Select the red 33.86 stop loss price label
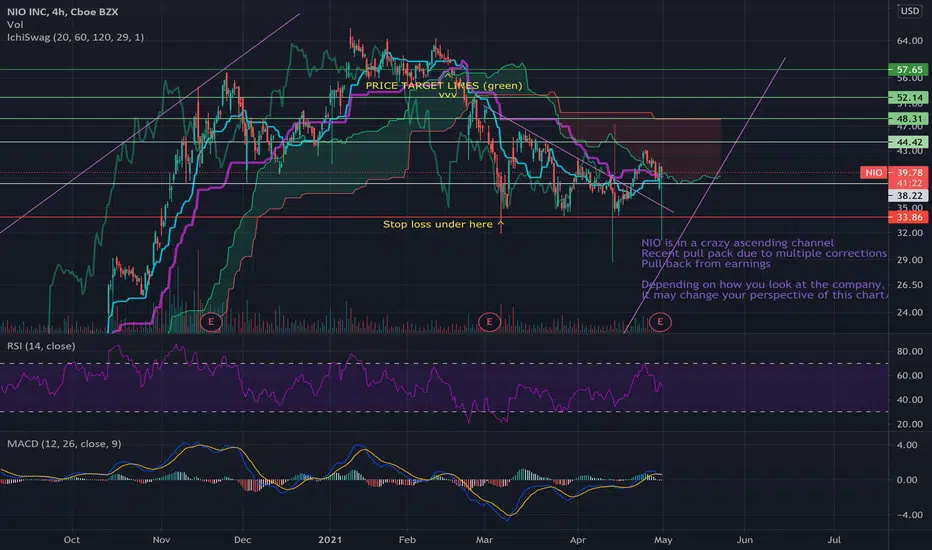Image resolution: width=932 pixels, height=550 pixels. 908,217
